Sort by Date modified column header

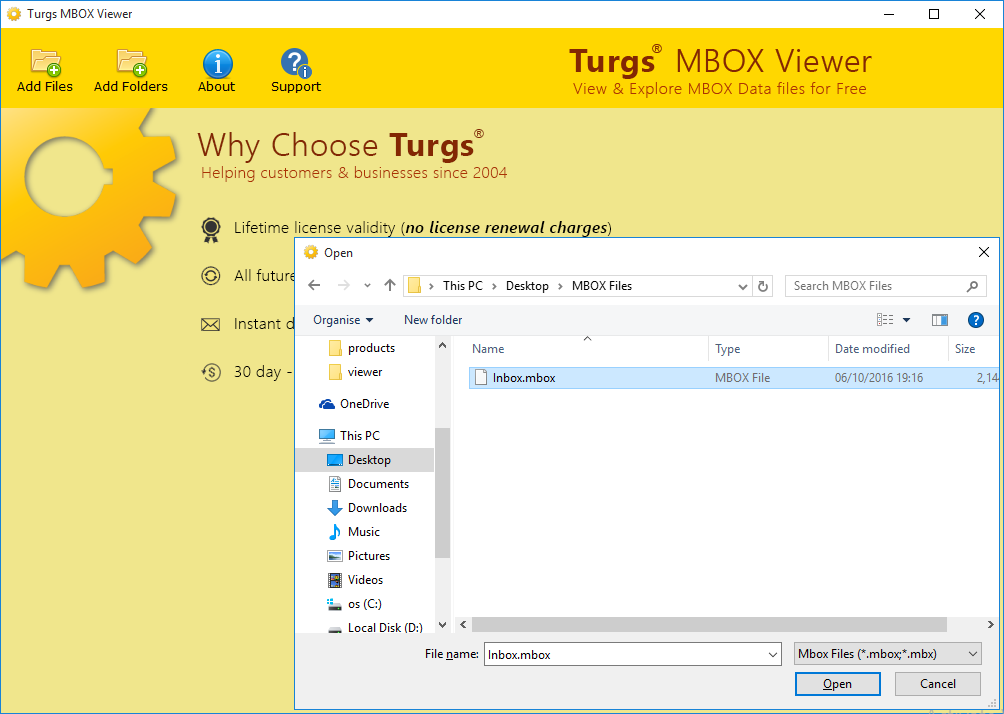coord(872,349)
